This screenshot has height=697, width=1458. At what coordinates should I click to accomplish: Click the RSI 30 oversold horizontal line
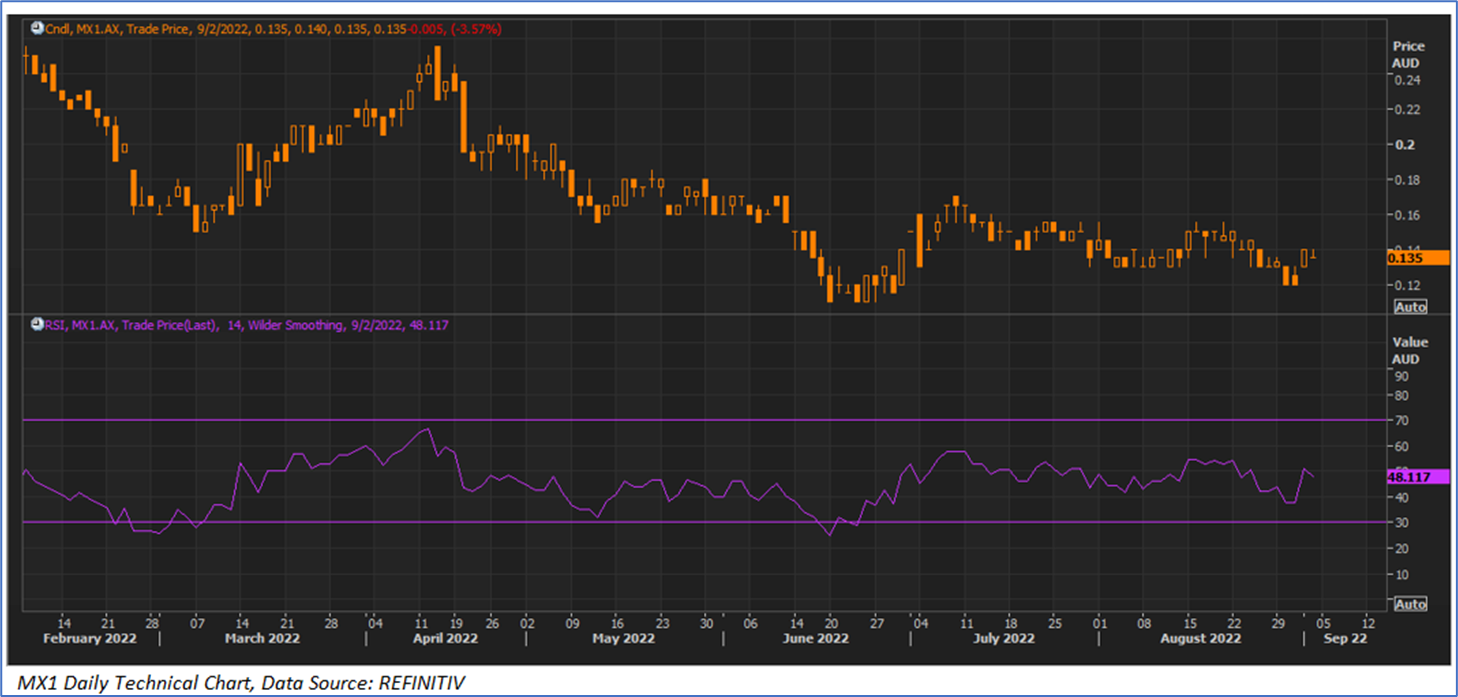700,522
